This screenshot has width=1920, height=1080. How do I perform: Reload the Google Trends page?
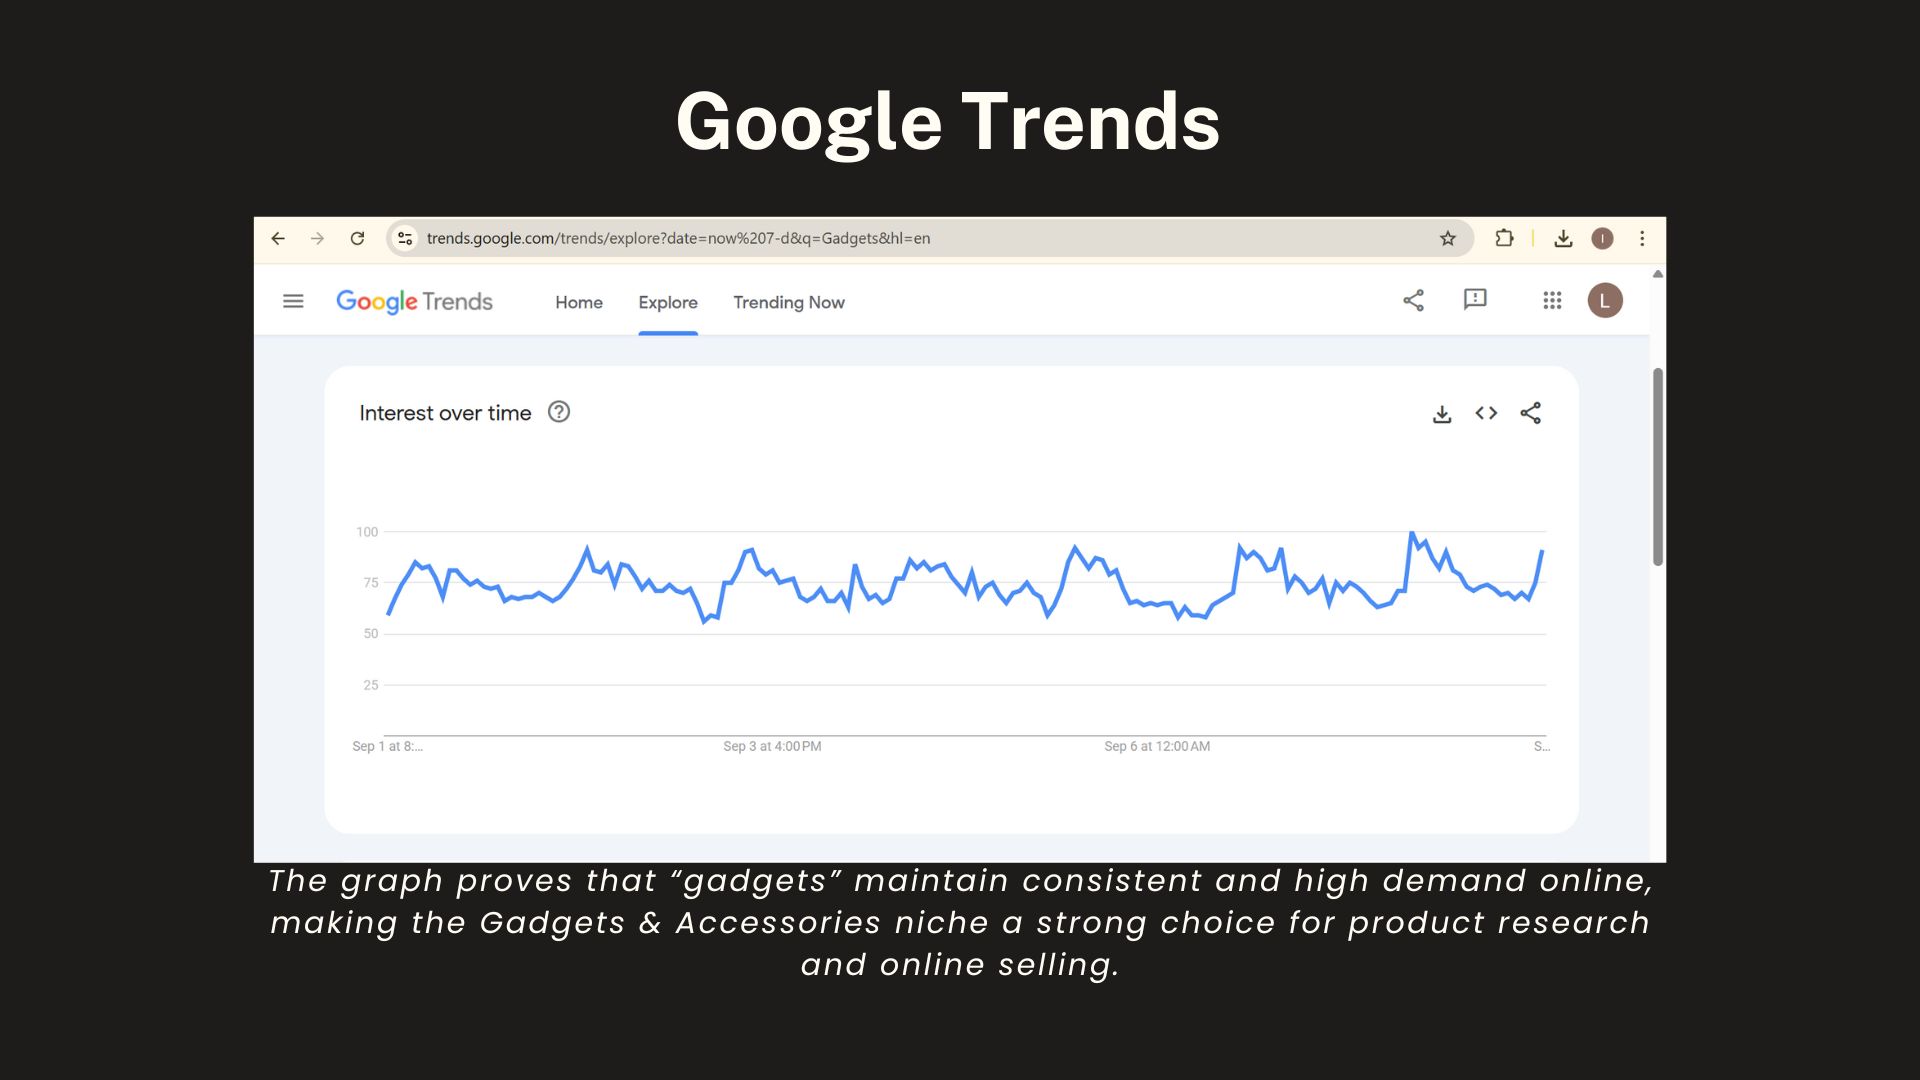357,238
